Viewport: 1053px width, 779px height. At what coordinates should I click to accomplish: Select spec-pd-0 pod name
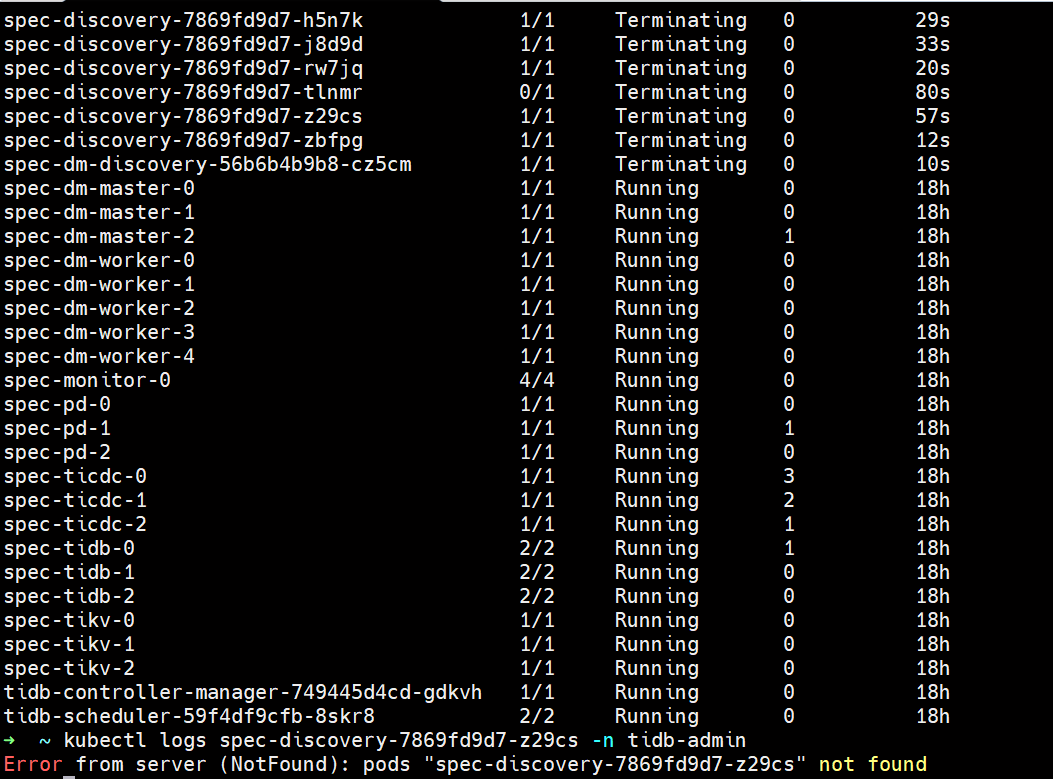point(57,405)
